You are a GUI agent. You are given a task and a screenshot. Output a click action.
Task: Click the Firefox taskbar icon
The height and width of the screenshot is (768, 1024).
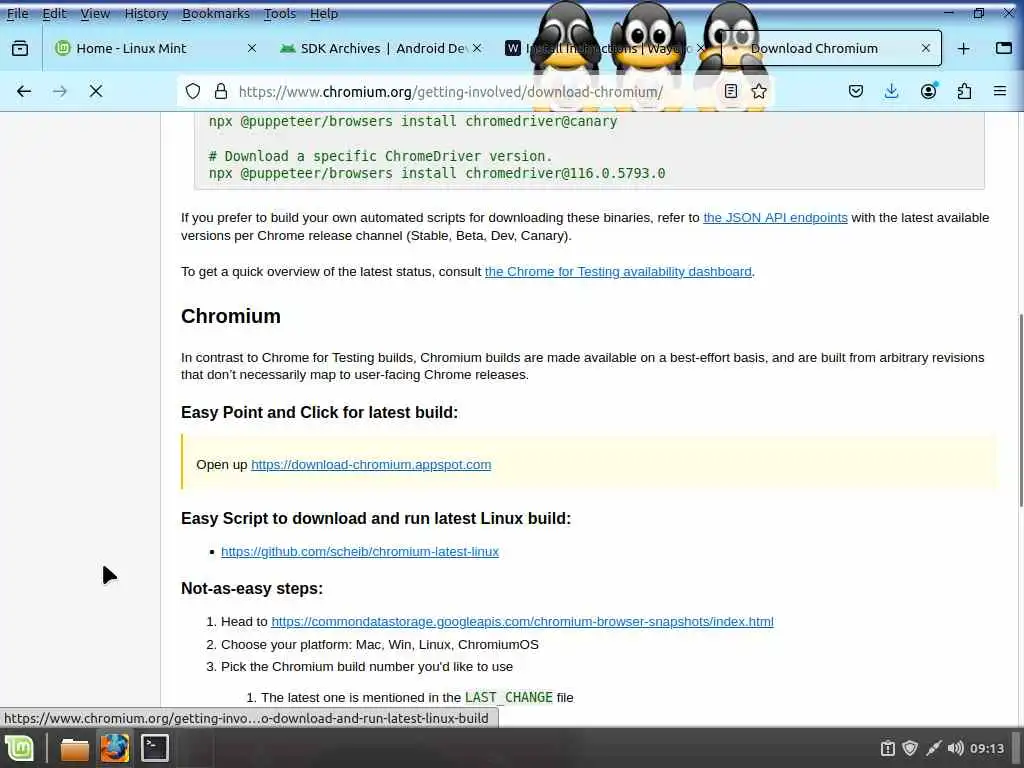114,748
